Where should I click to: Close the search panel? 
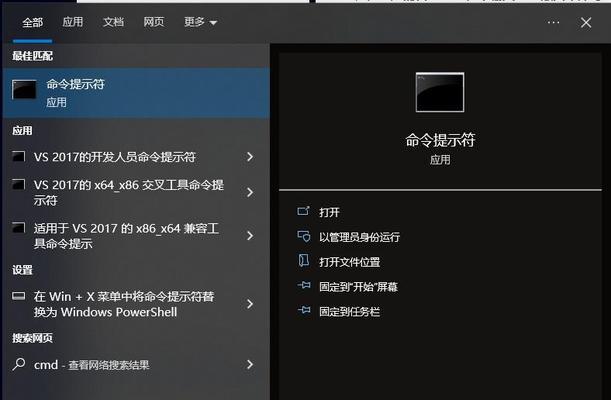(586, 23)
